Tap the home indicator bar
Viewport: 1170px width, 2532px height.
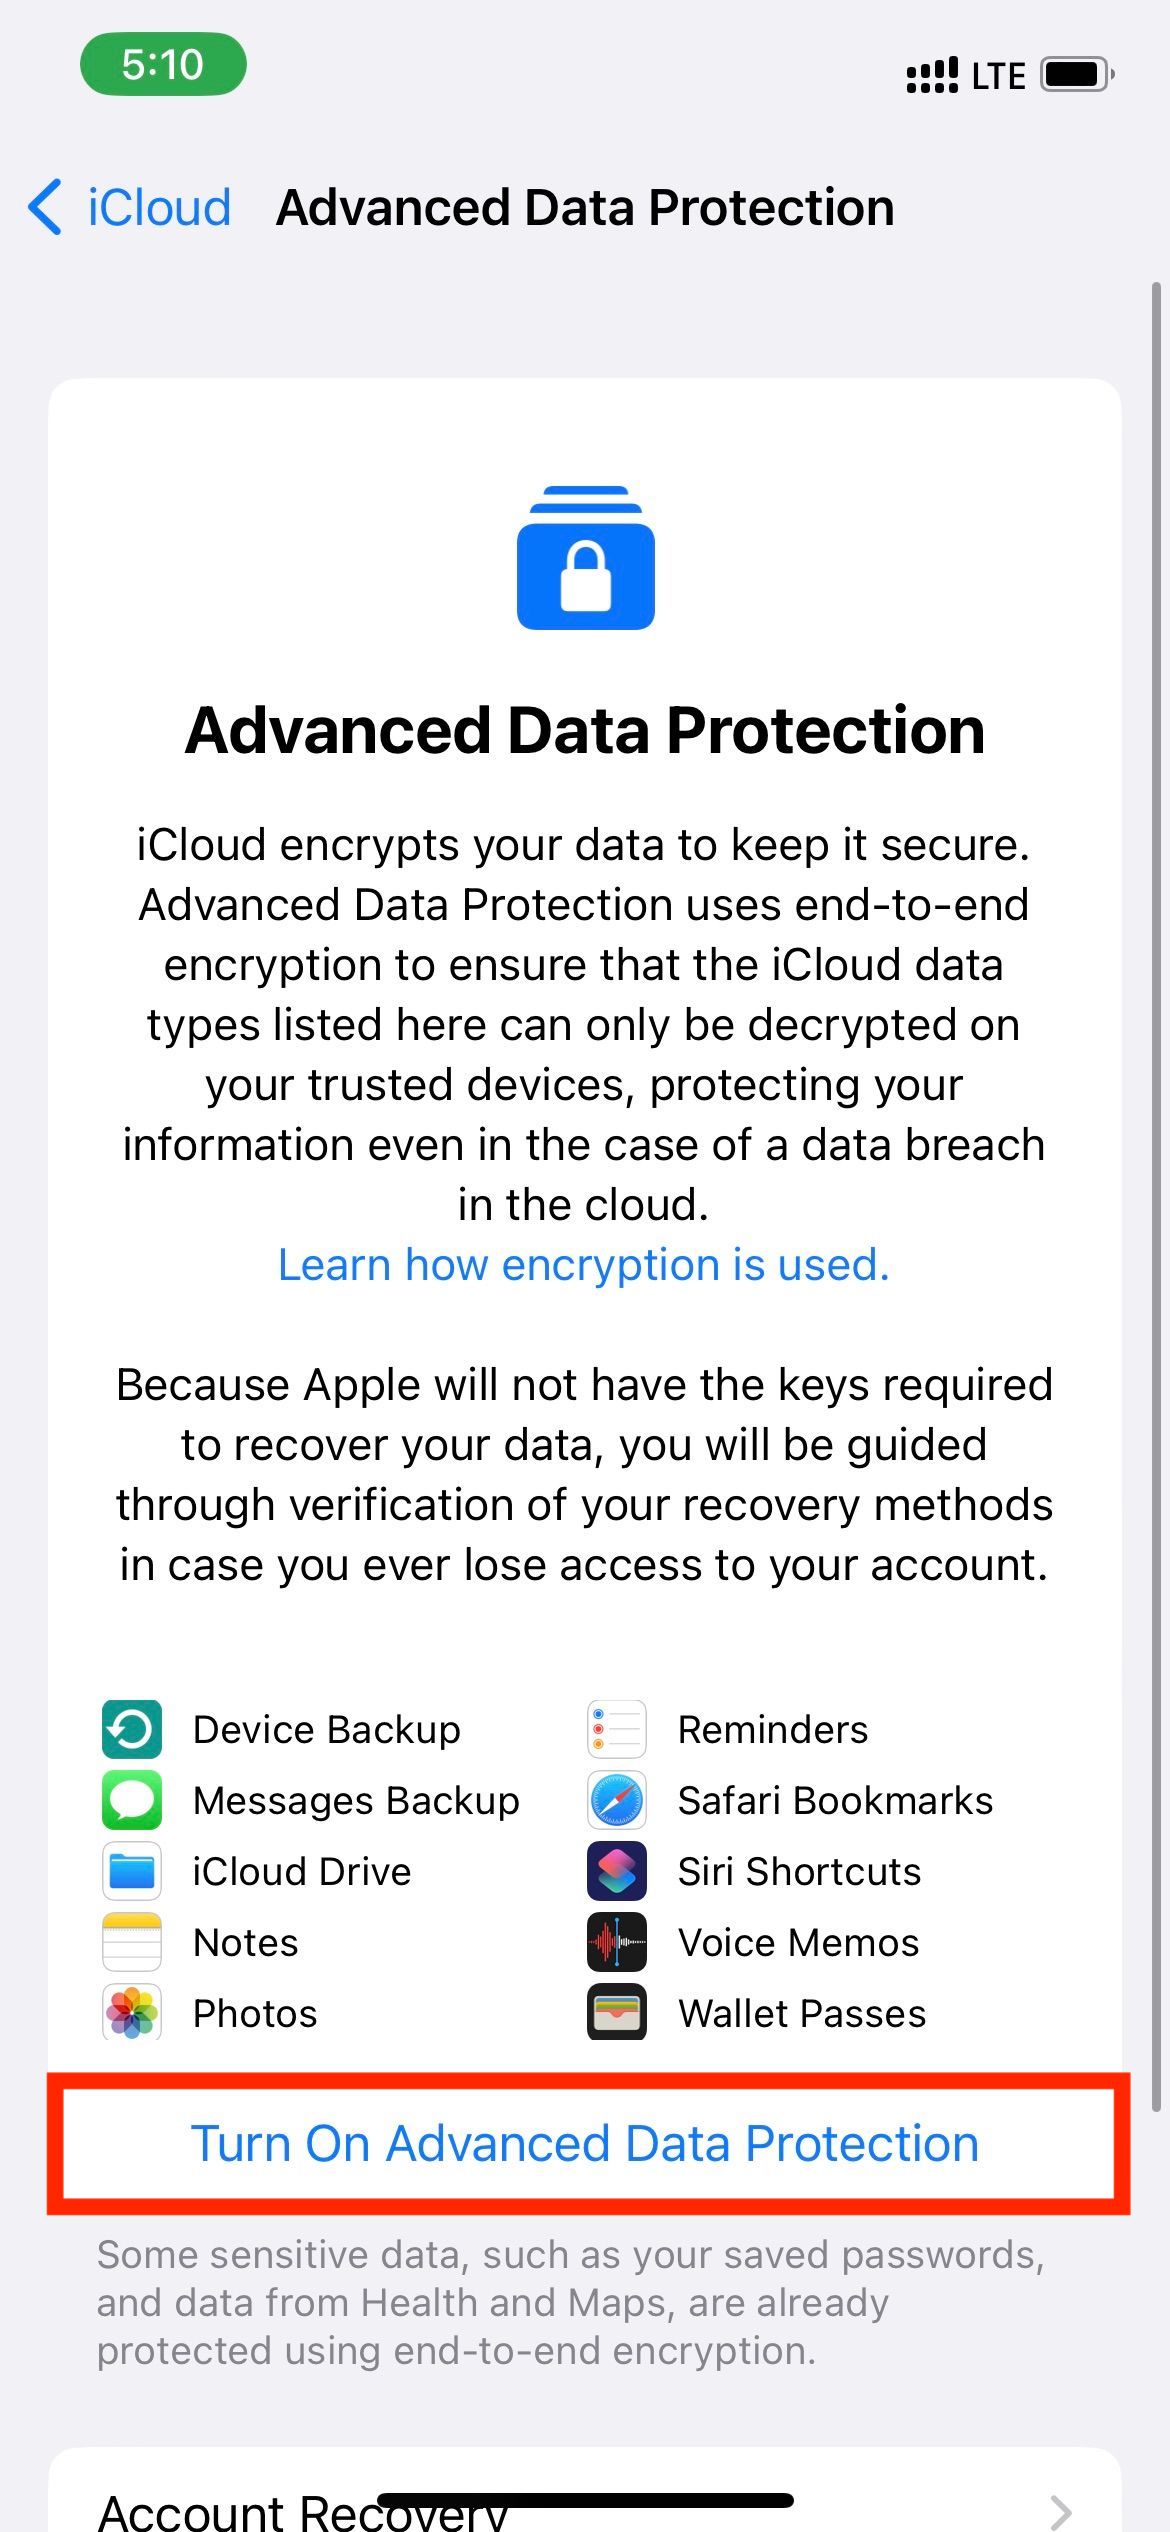click(585, 2500)
